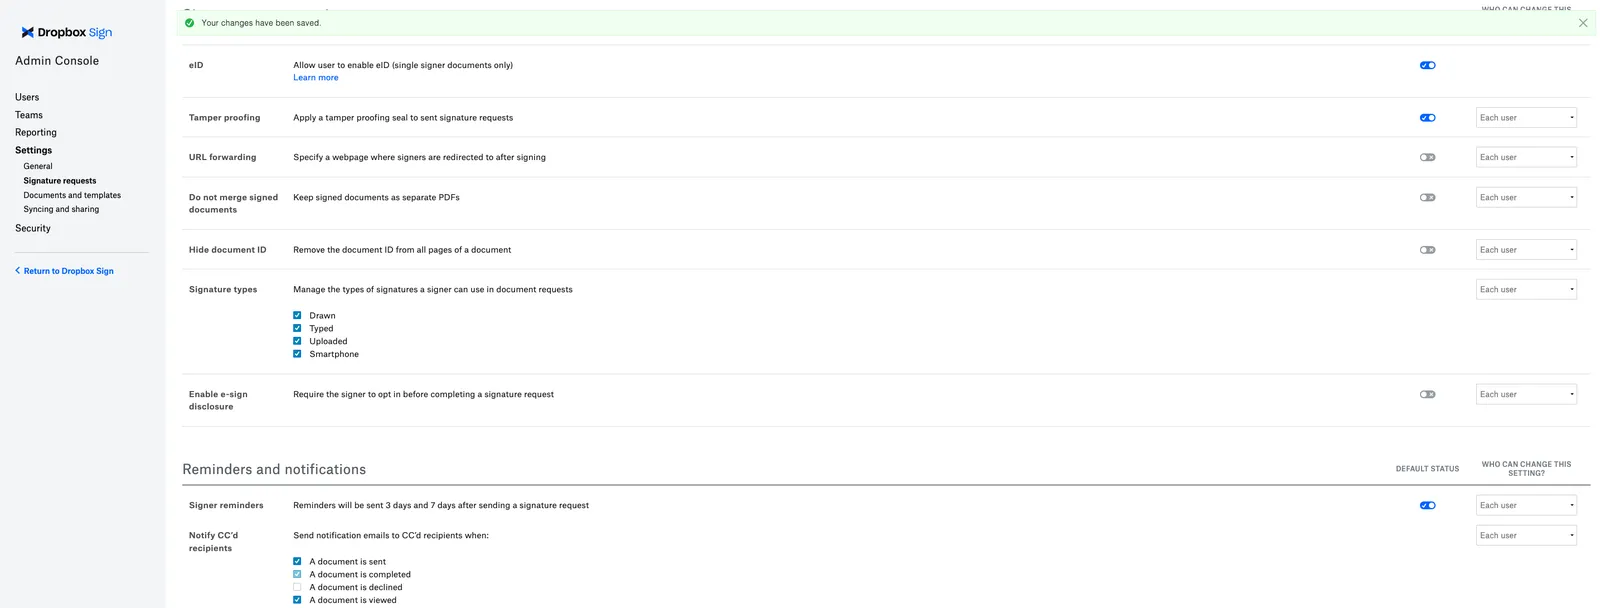Dismiss the changes saved notification banner

coord(1583,23)
